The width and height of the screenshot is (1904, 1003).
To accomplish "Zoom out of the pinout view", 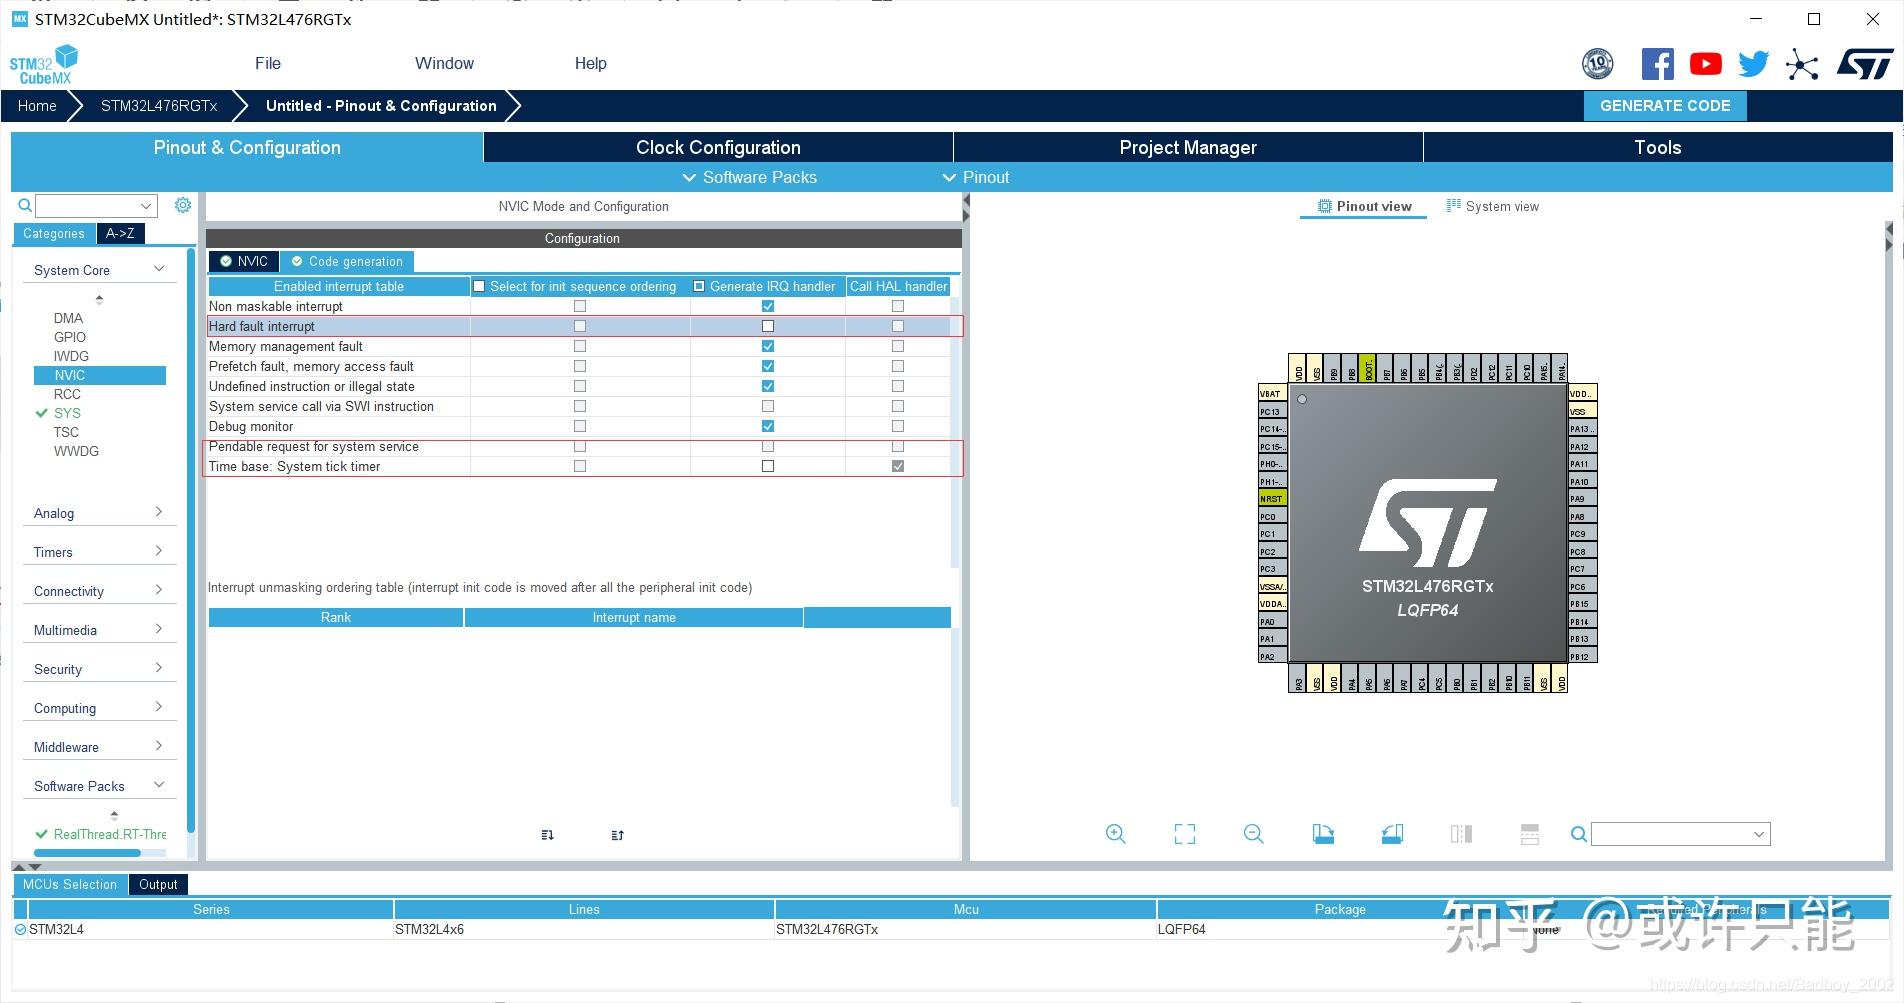I will tap(1253, 833).
